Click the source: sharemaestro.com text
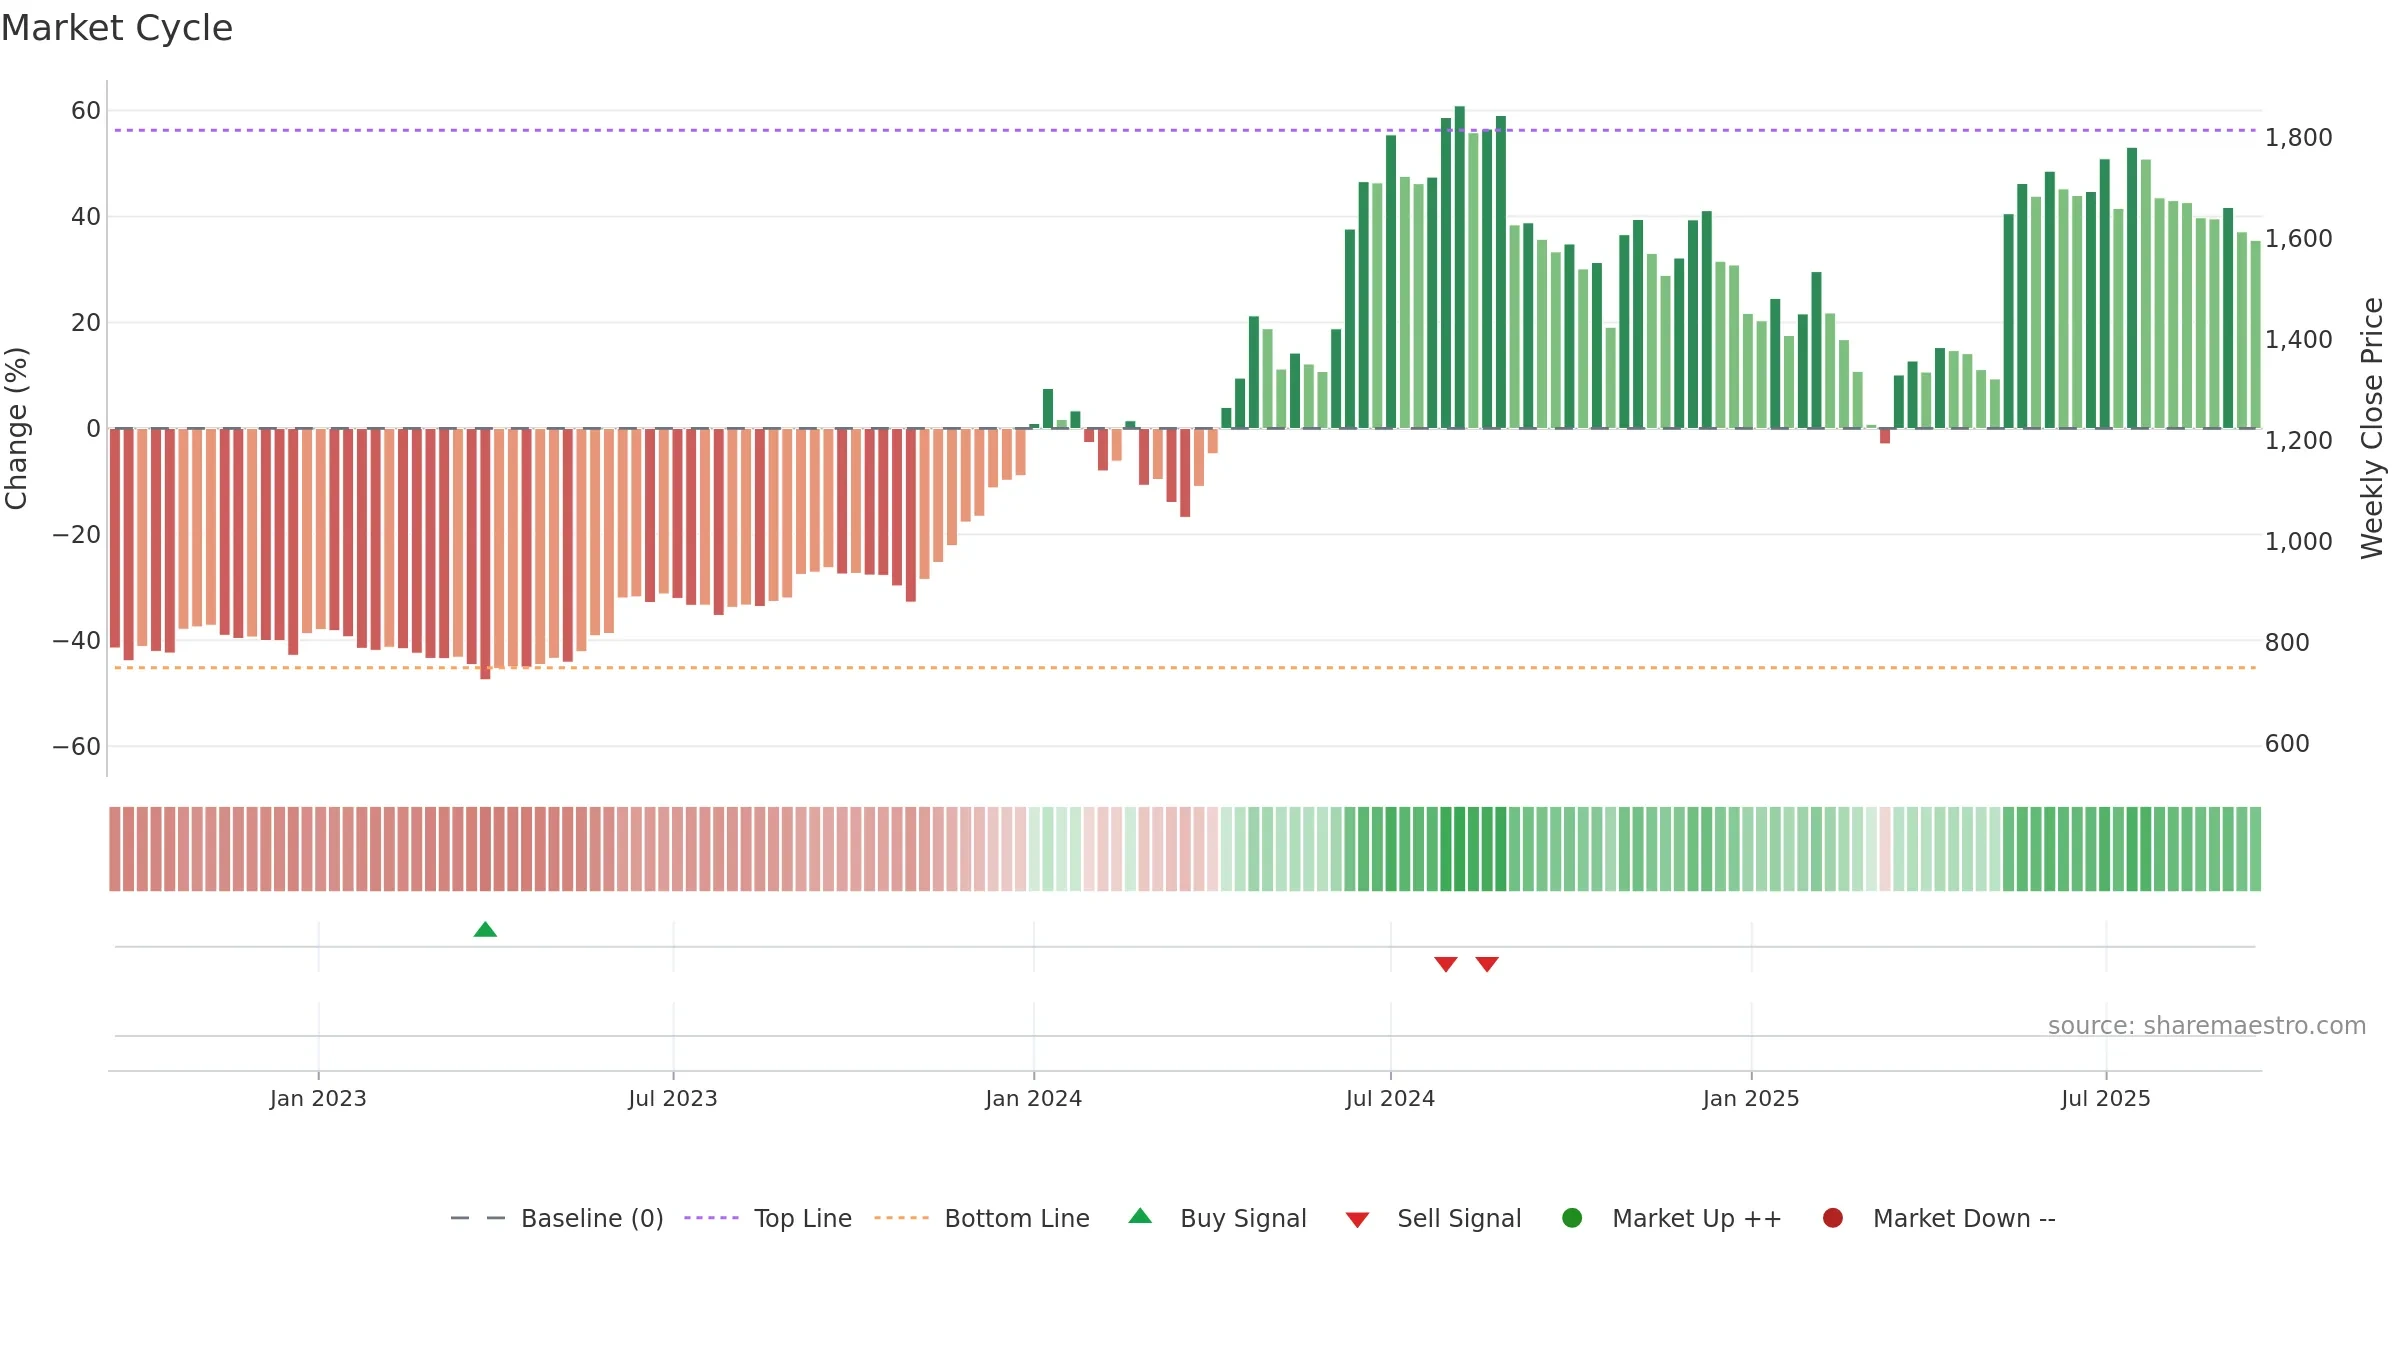The height and width of the screenshot is (1350, 2400). pos(2207,1026)
